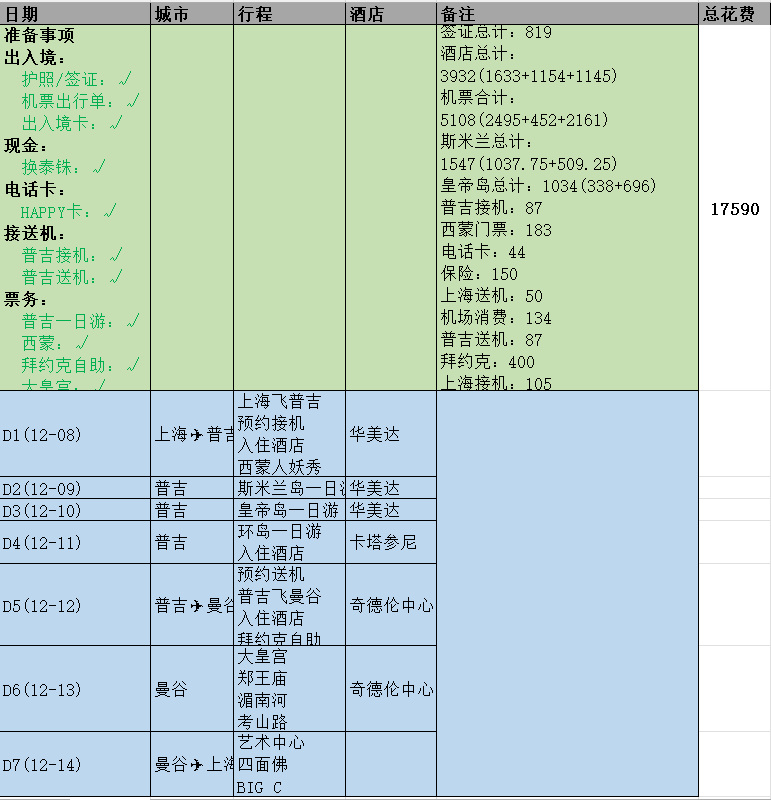771x800 pixels.
Task: Click the 普吉一日游 checklist item
Action: (x=80, y=321)
